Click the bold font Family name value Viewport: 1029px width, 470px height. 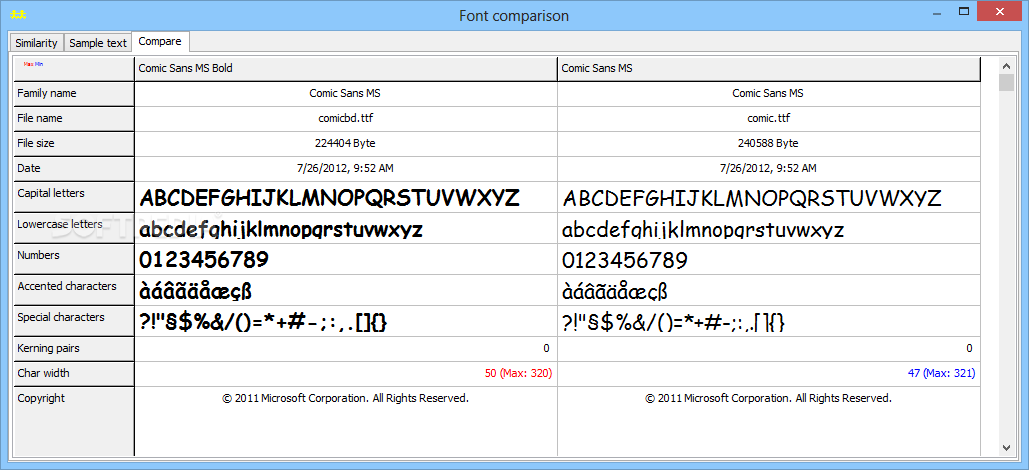[x=345, y=94]
